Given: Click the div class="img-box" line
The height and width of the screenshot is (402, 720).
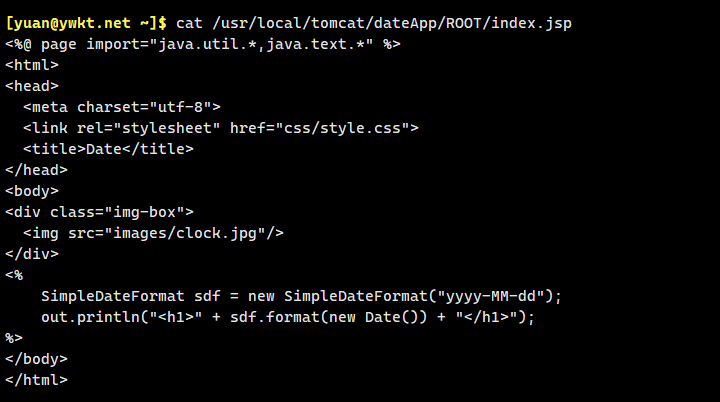Looking at the screenshot, I should coord(99,212).
